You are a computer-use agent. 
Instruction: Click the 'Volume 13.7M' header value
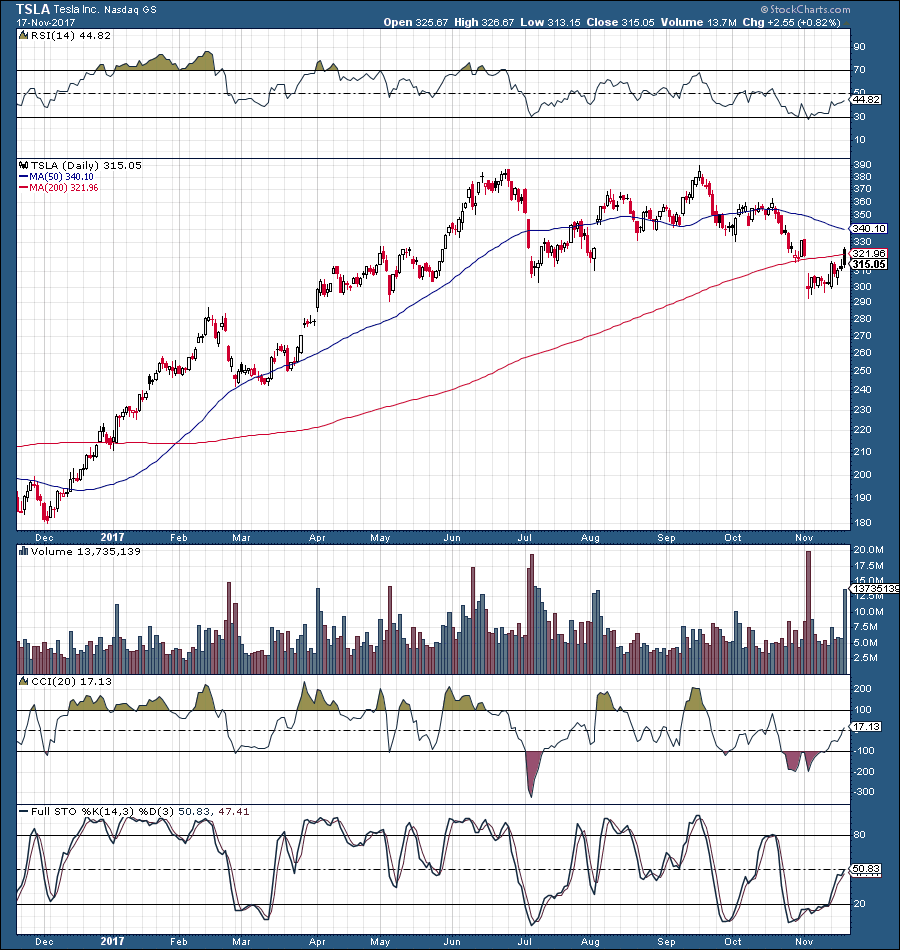tap(698, 22)
